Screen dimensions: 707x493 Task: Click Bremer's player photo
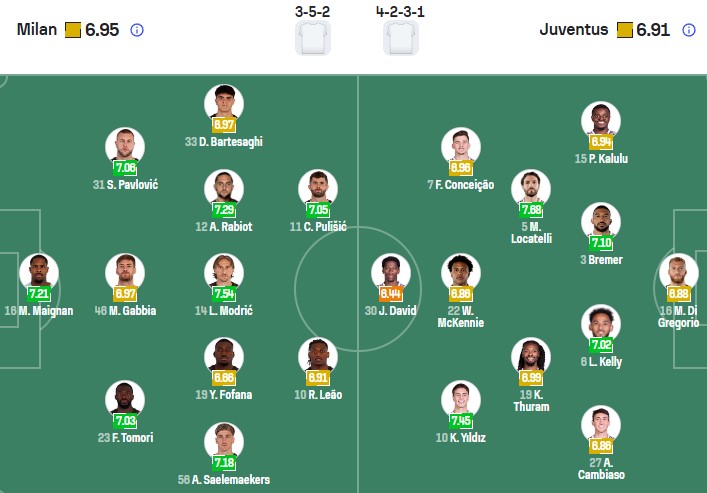pos(601,221)
